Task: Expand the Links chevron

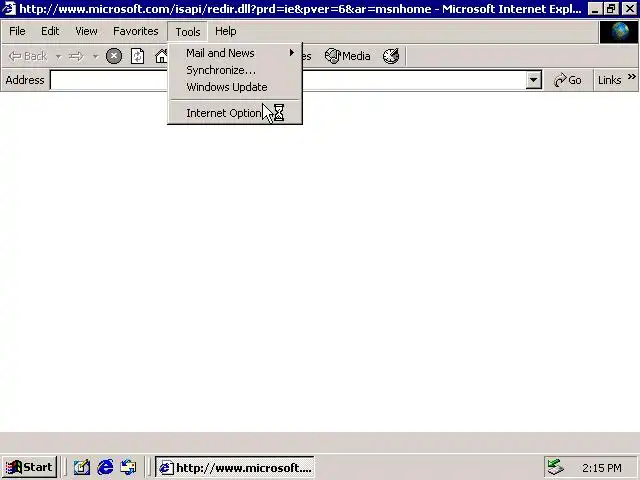Action: (x=631, y=77)
